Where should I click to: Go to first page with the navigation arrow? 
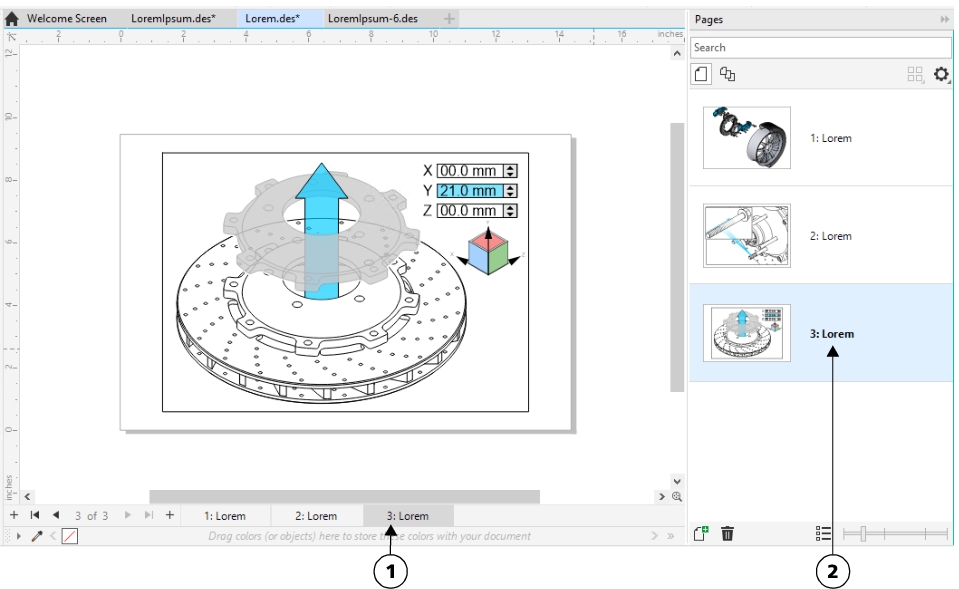(35, 515)
